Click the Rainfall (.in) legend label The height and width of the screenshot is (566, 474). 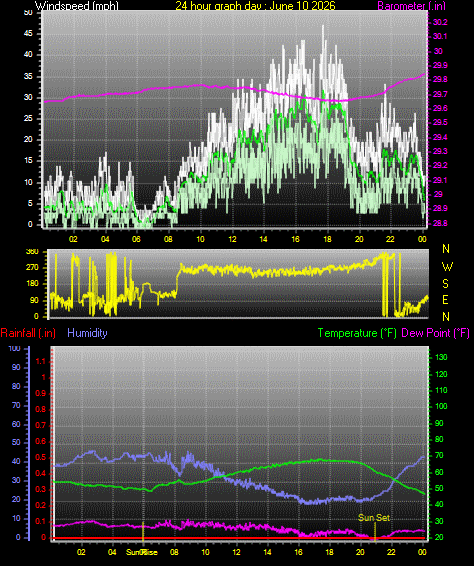point(28,333)
